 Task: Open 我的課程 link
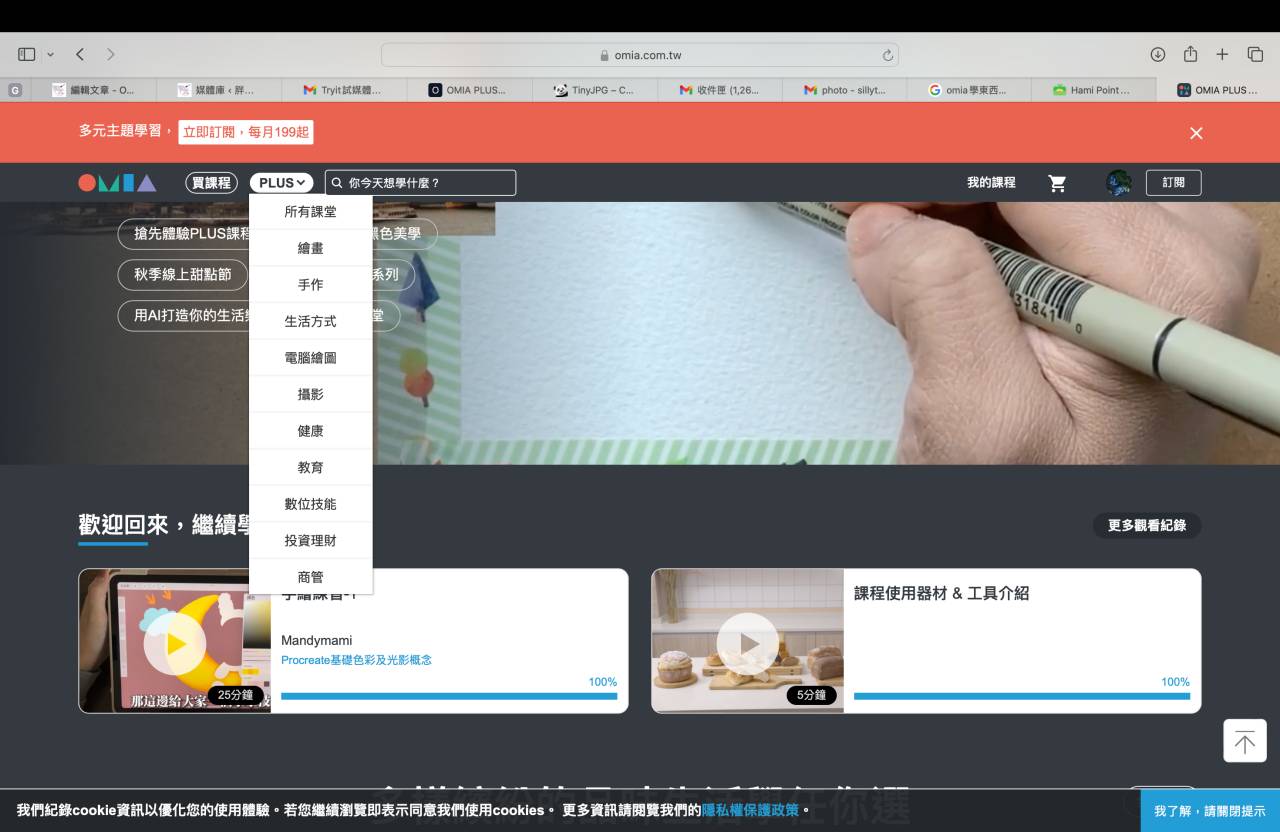[991, 183]
